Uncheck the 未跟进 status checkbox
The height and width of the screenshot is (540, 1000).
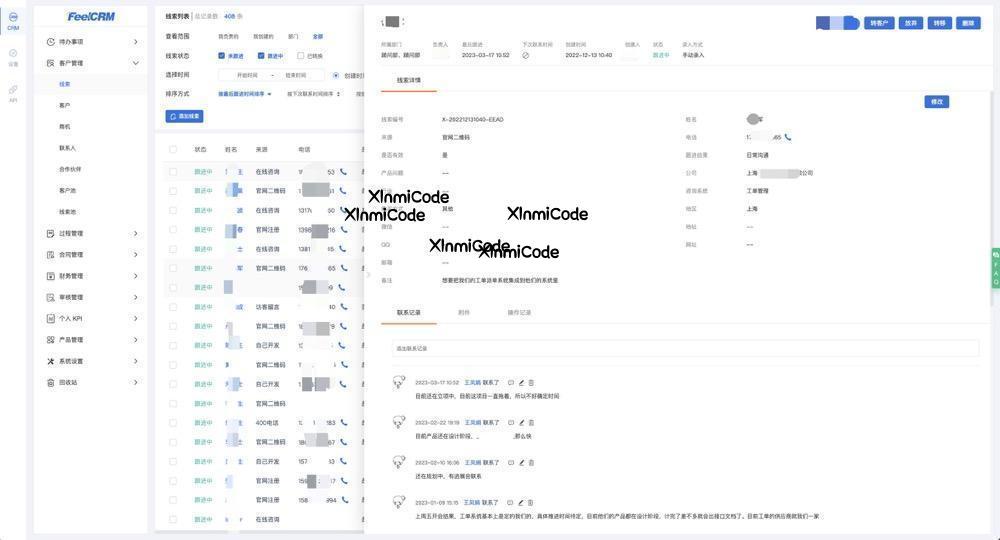pyautogui.click(x=222, y=56)
